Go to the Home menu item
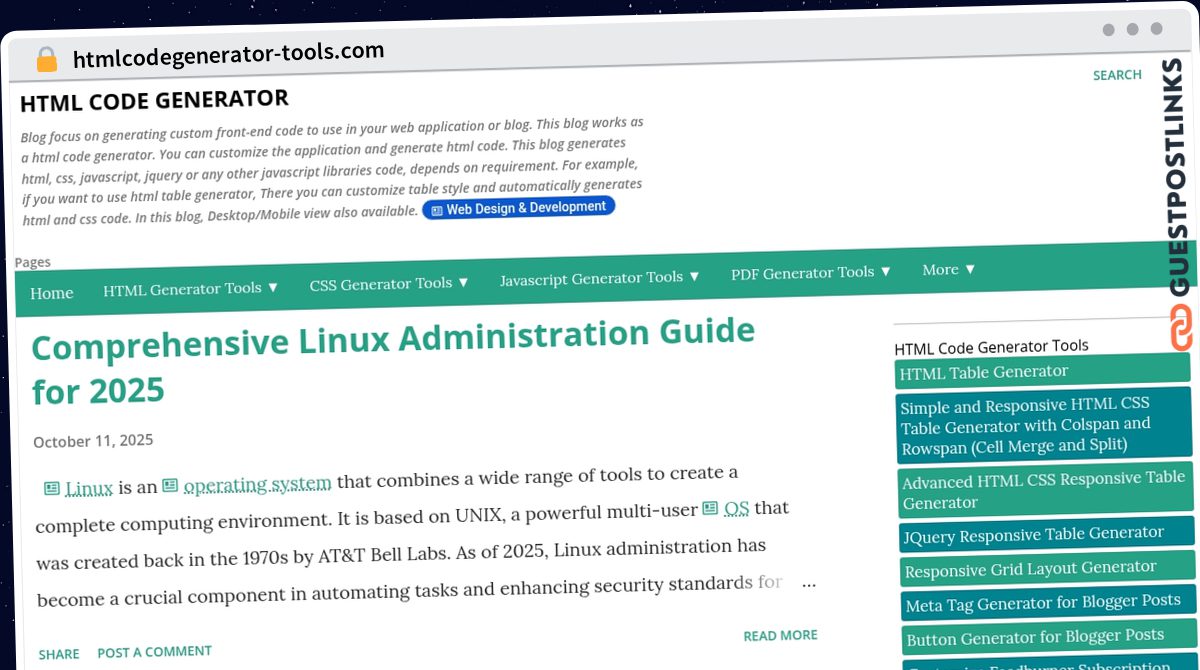This screenshot has height=670, width=1200. click(52, 293)
